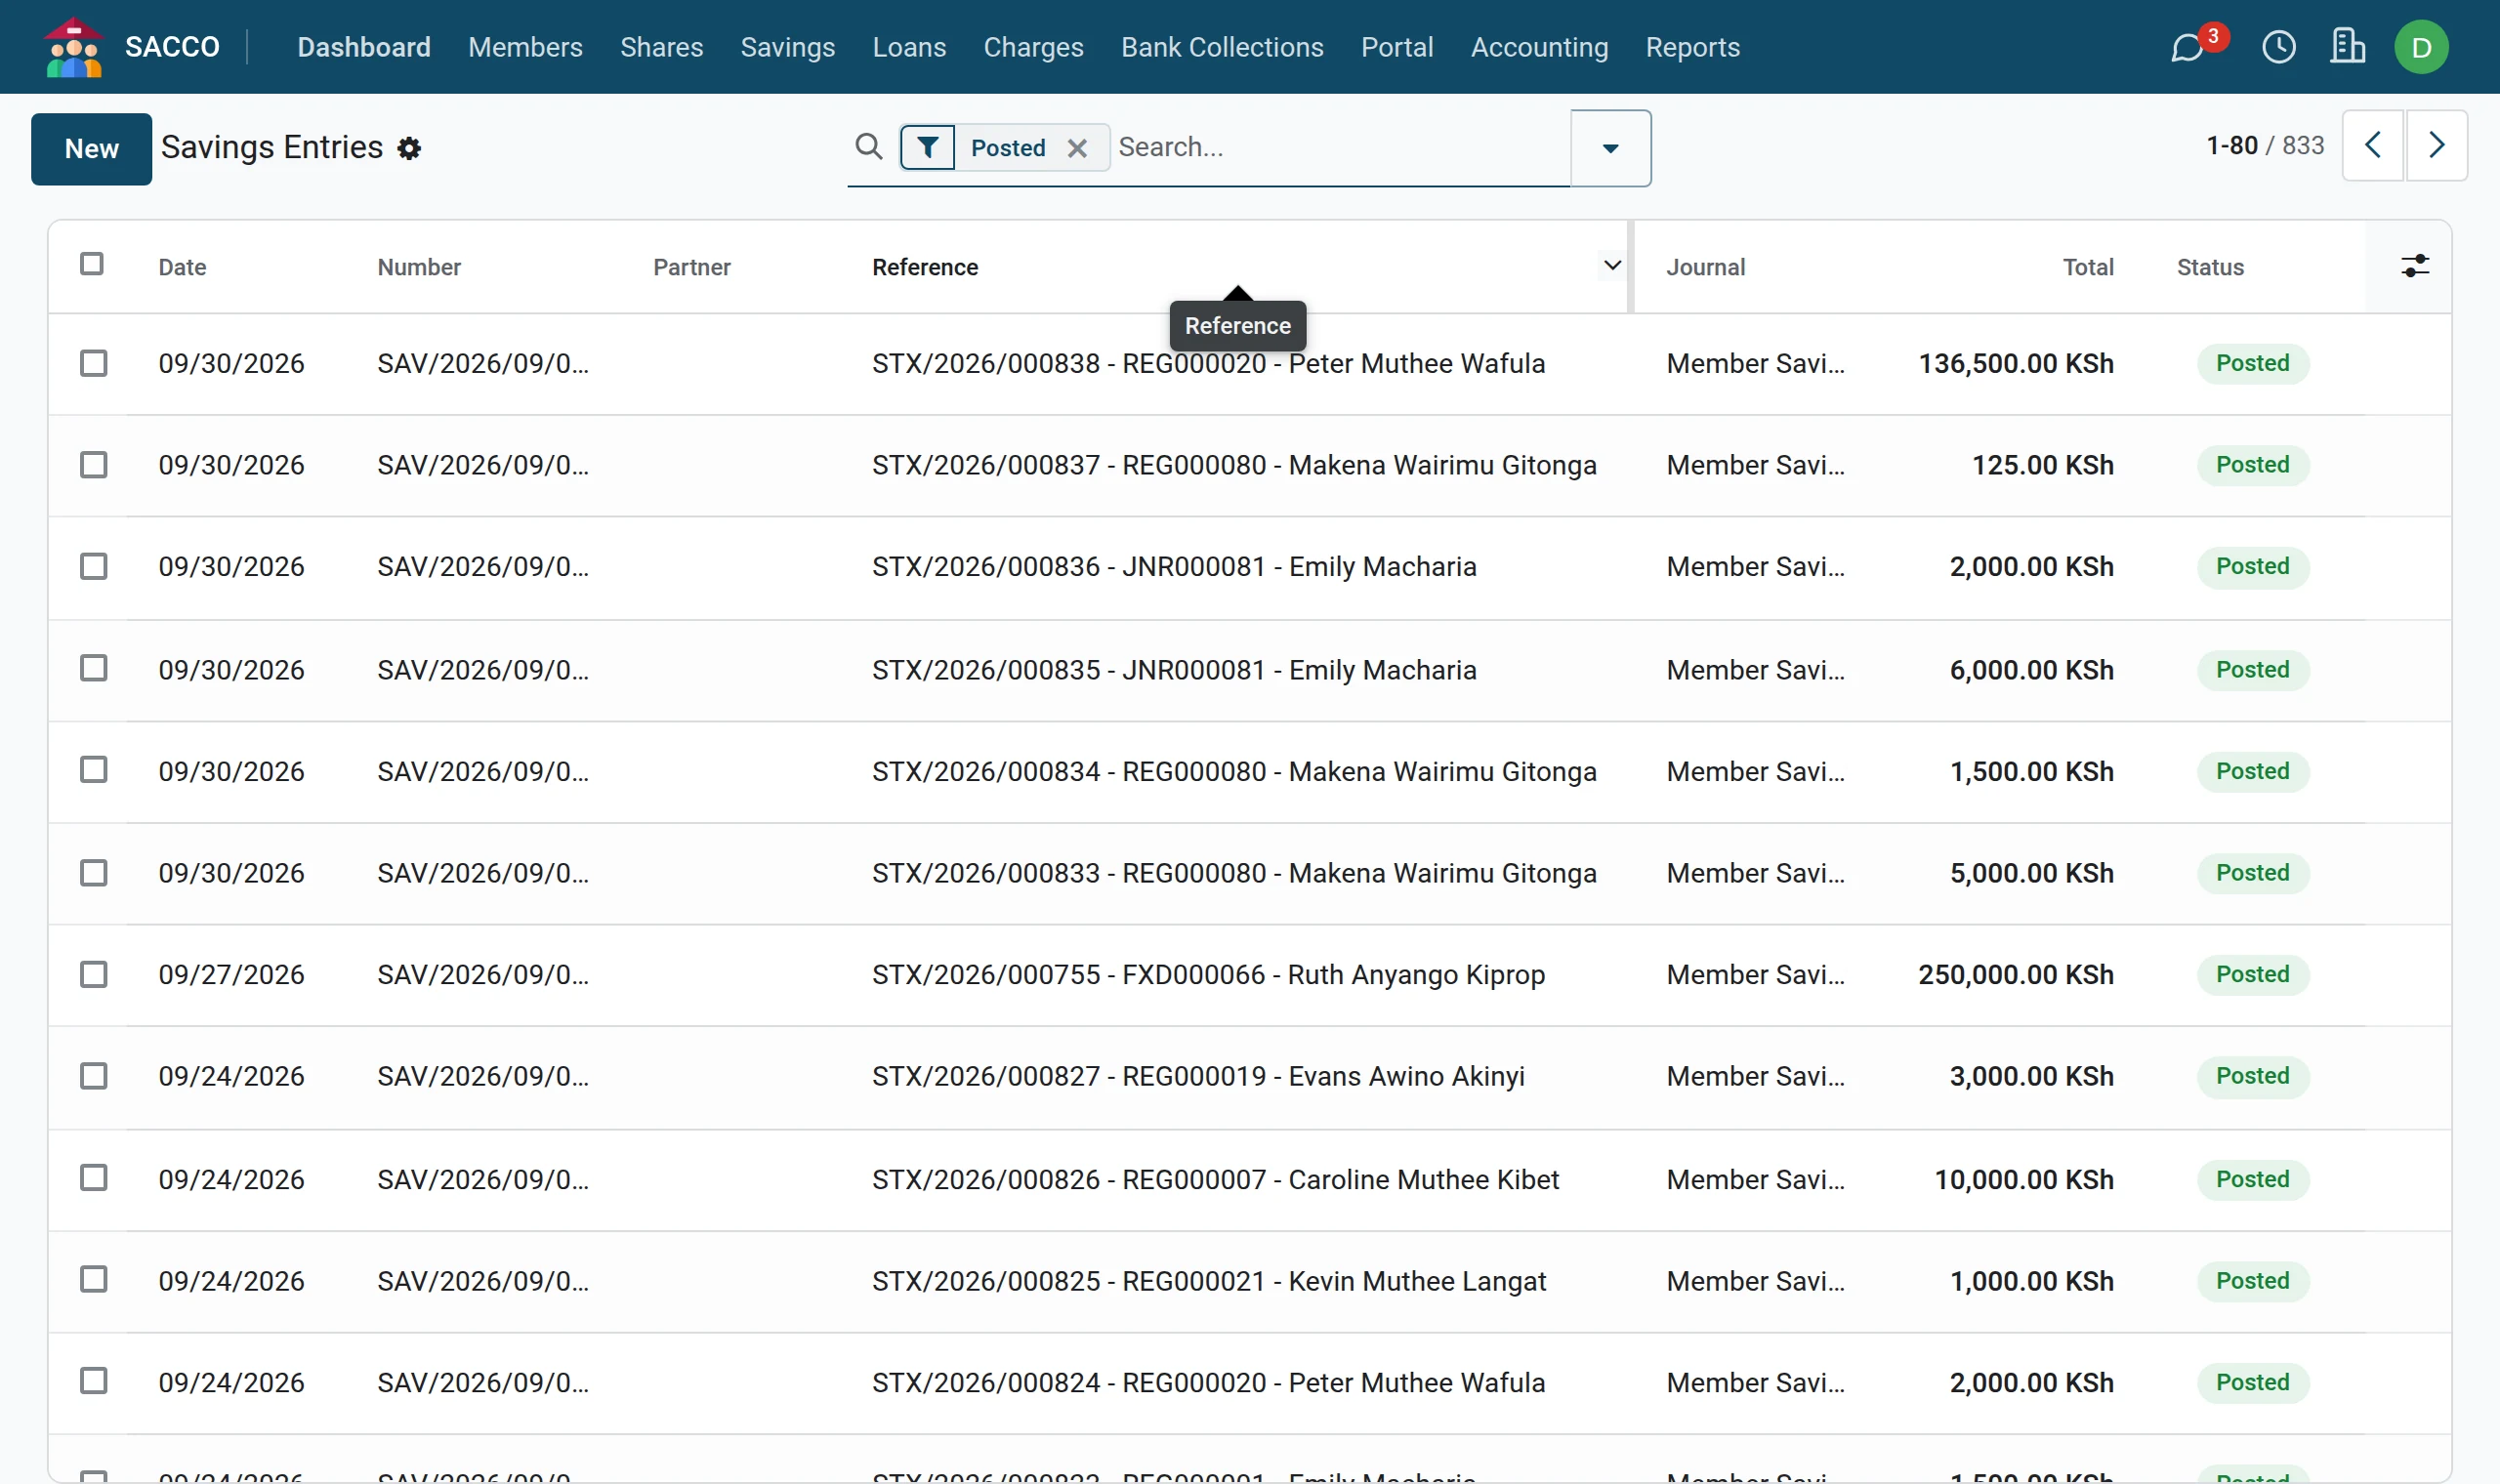The height and width of the screenshot is (1484, 2500).
Task: Click into the Search input field
Action: [x=1340, y=147]
